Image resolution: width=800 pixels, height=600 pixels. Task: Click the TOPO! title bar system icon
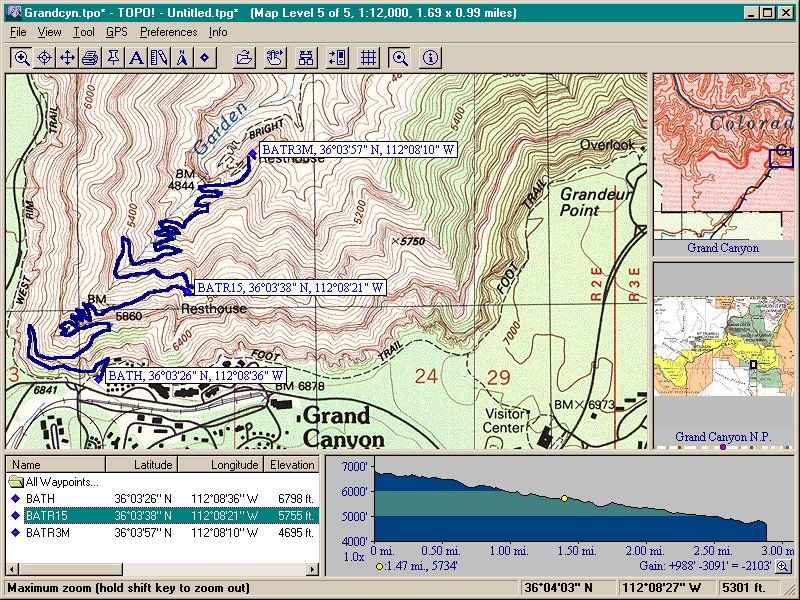pos(14,12)
